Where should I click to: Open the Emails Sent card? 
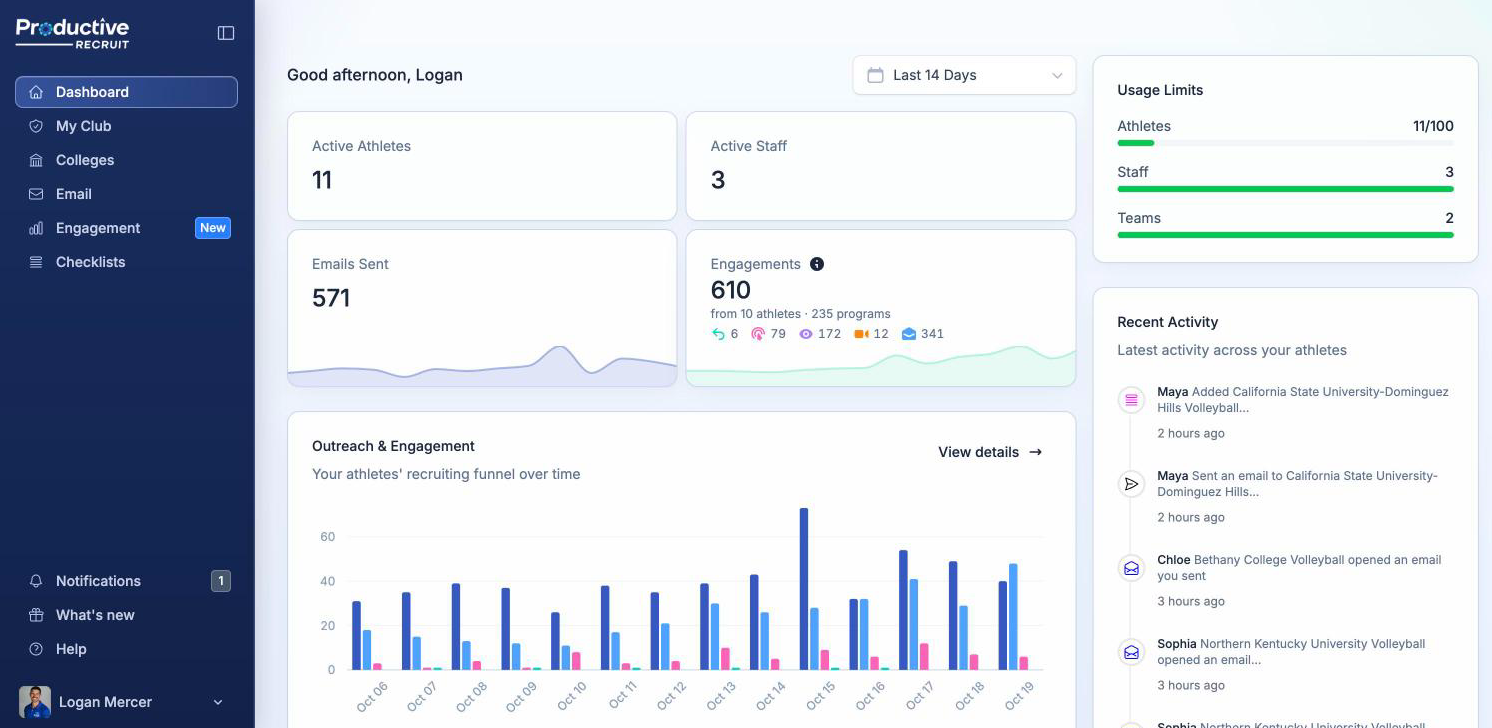(482, 308)
